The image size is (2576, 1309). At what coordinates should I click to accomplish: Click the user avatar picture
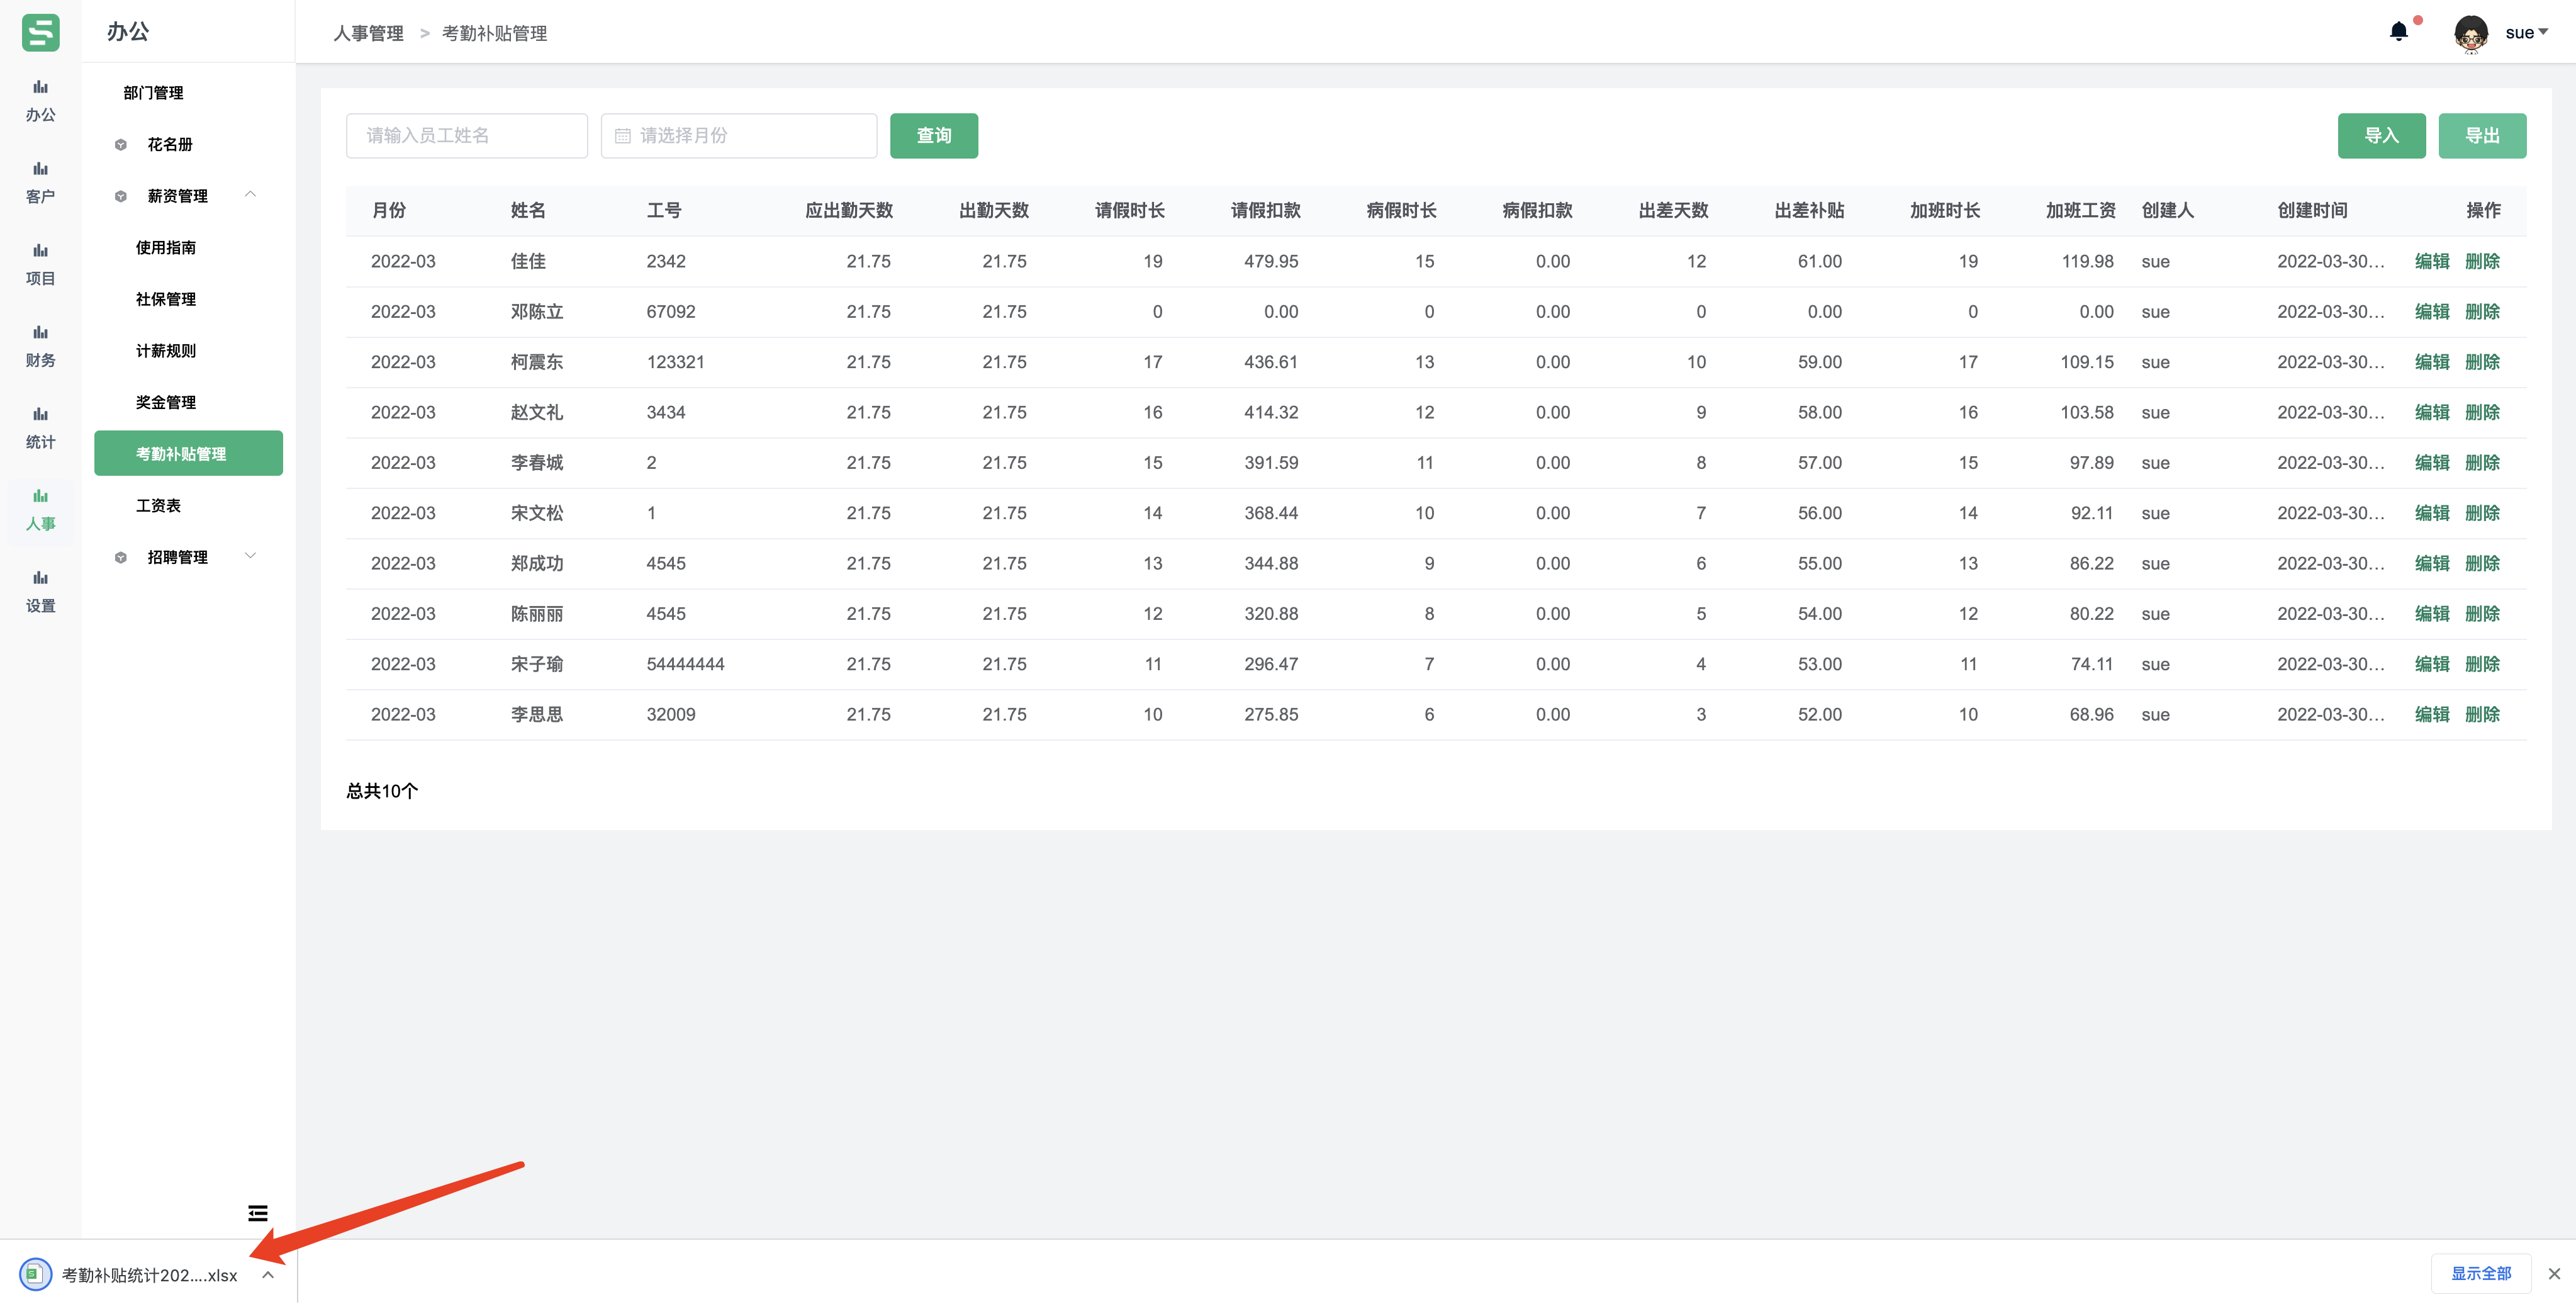[x=2471, y=33]
